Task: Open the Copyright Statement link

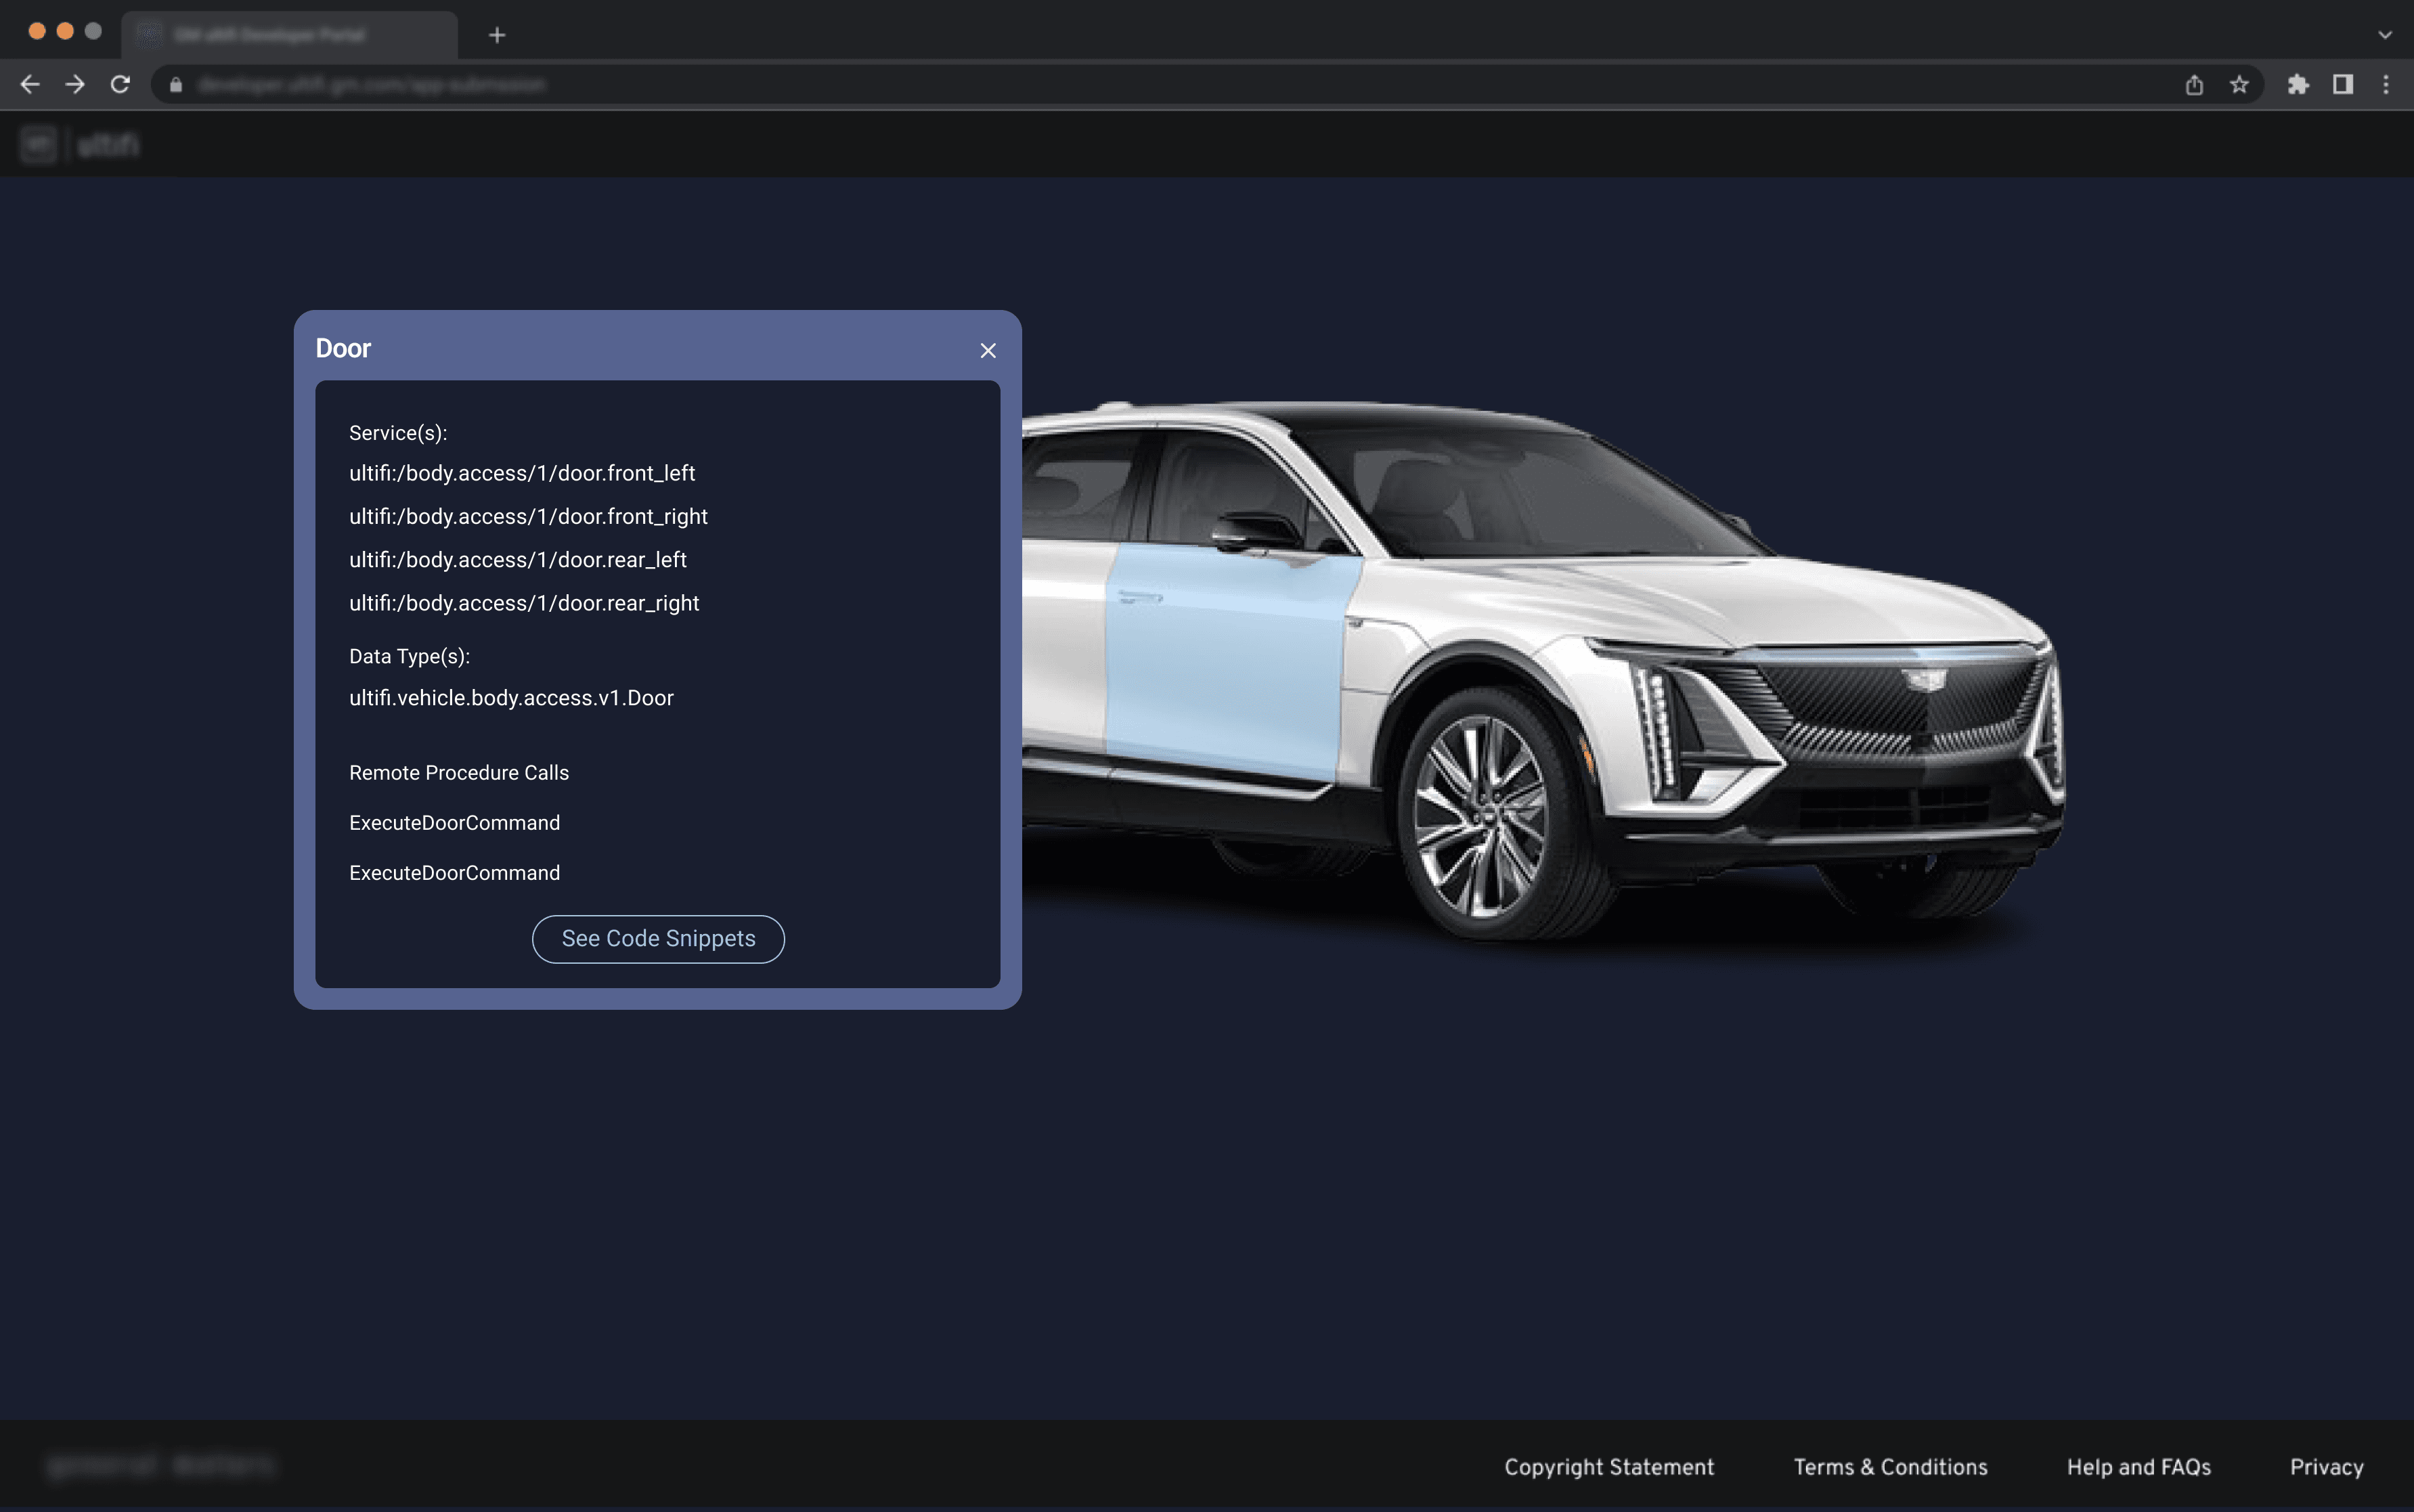Action: tap(1609, 1467)
